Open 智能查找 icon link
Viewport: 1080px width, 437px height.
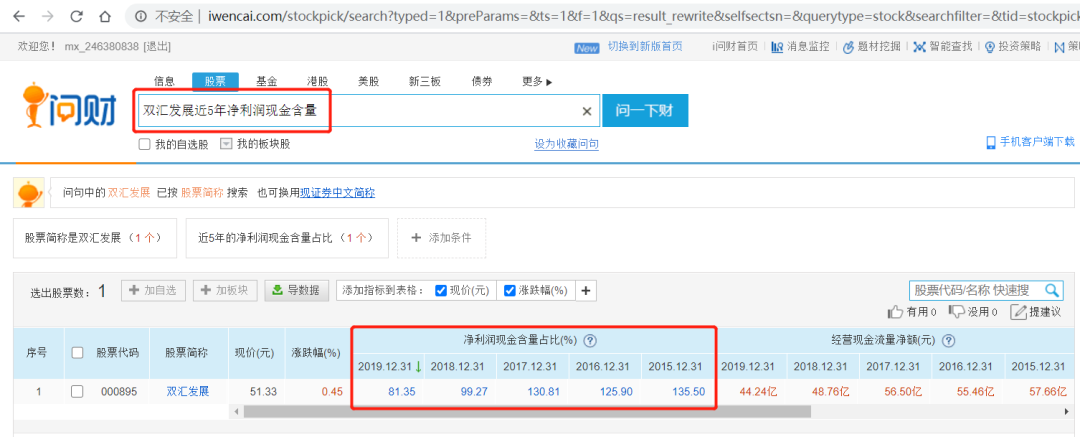click(920, 47)
